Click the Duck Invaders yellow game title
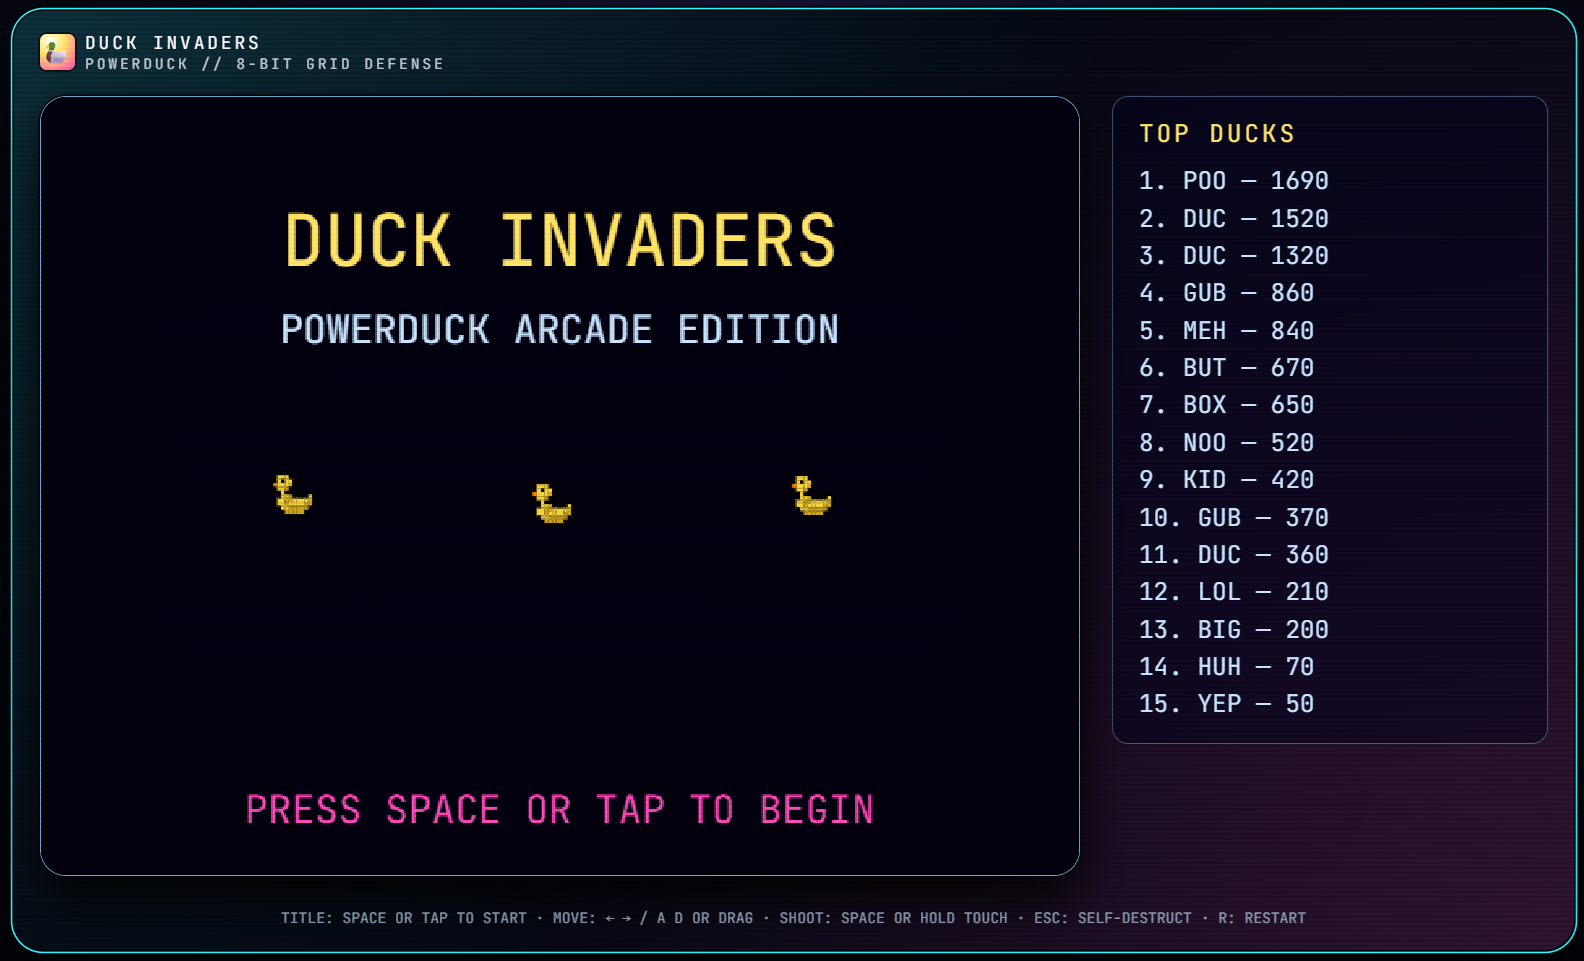Screen dimensions: 1584x961 [x=560, y=241]
